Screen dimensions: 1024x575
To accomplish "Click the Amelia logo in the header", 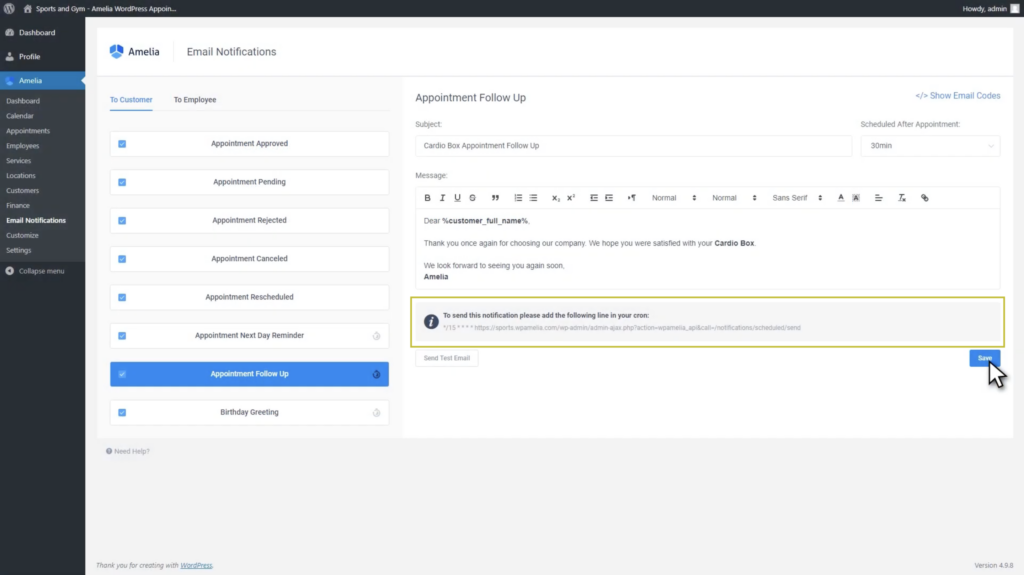I will [135, 52].
